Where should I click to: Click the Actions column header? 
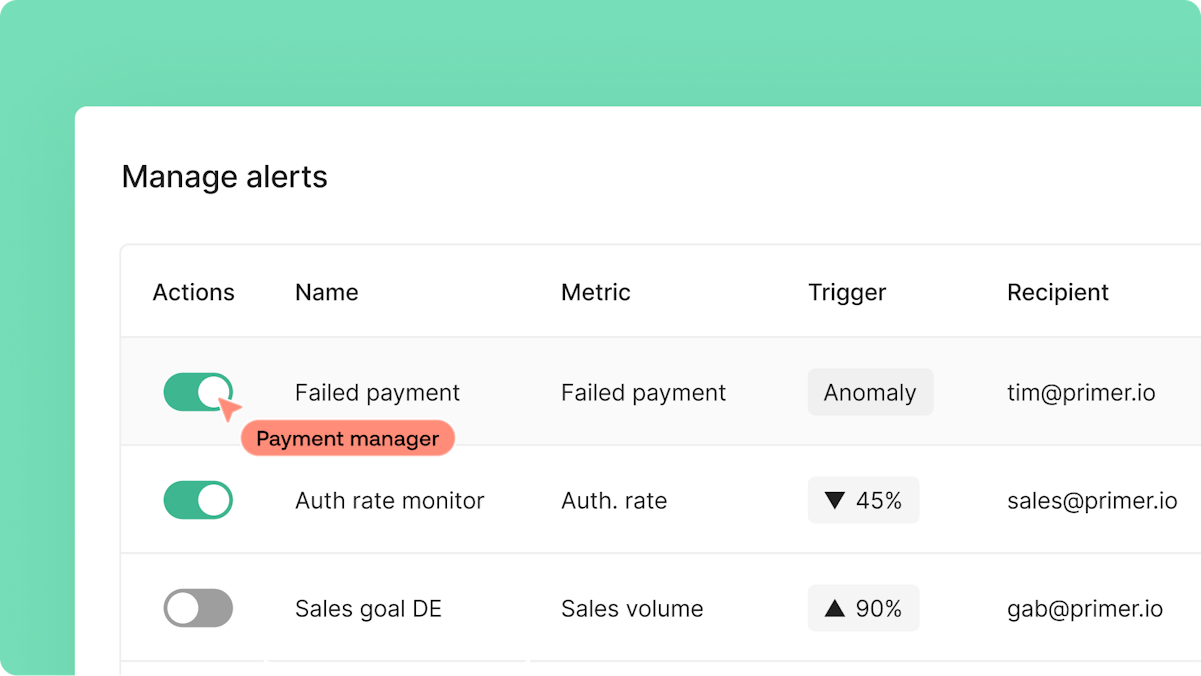pos(194,292)
